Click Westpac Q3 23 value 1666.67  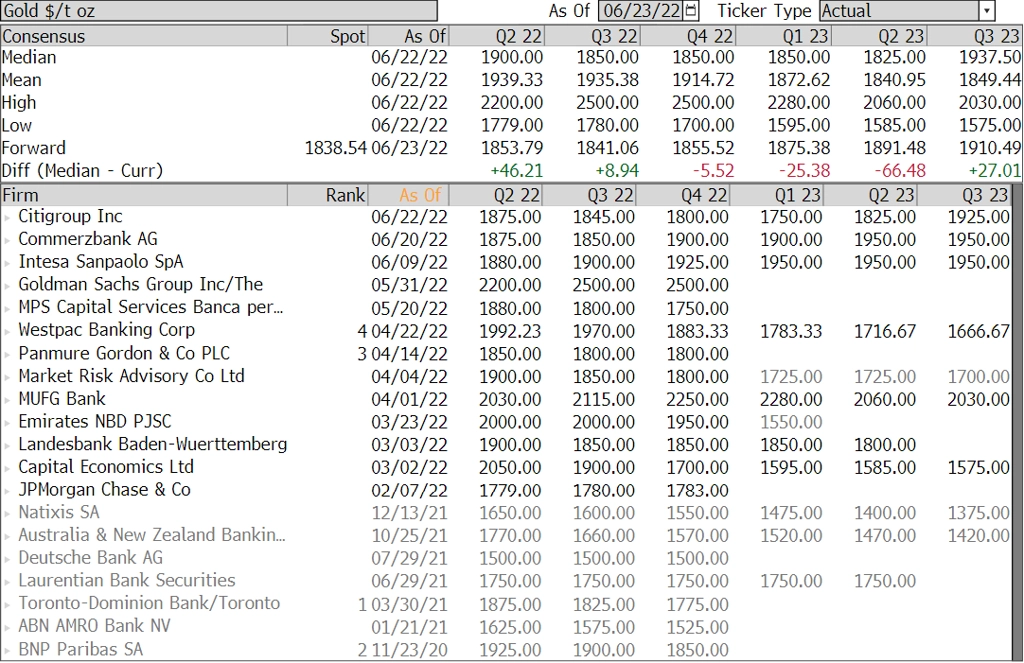[x=978, y=331]
